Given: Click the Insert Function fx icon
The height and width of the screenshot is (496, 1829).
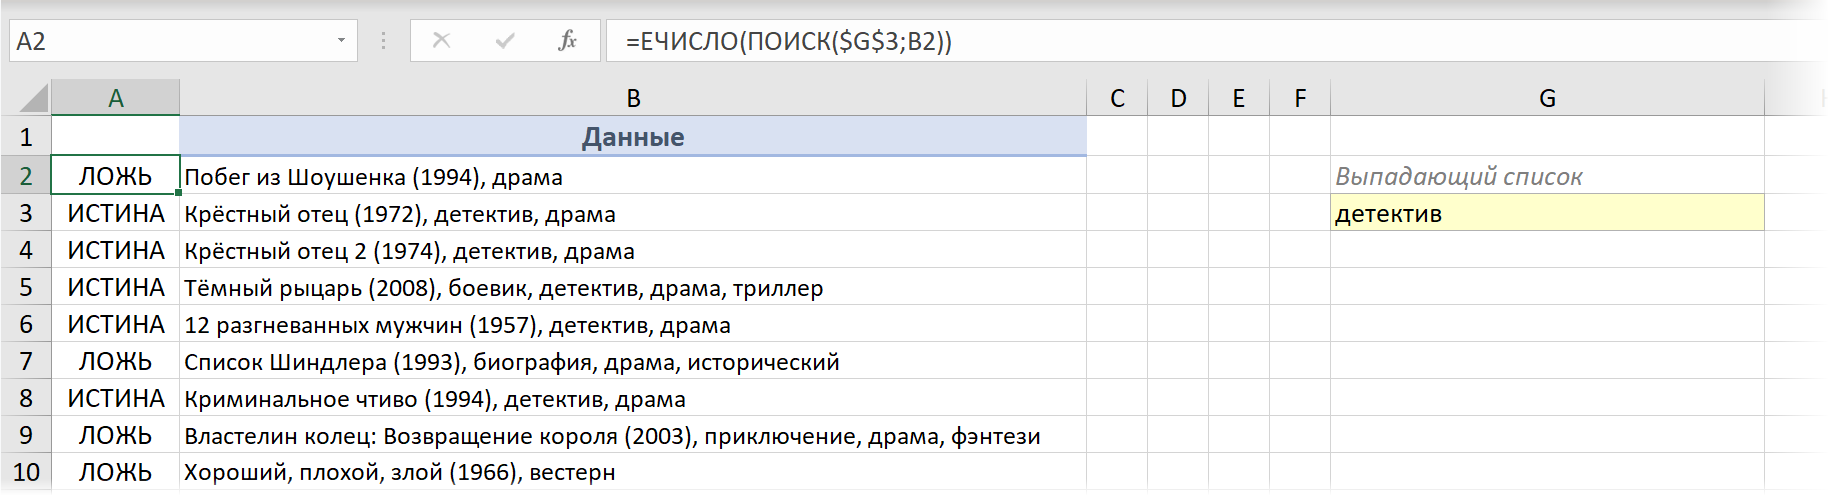Looking at the screenshot, I should tap(567, 41).
